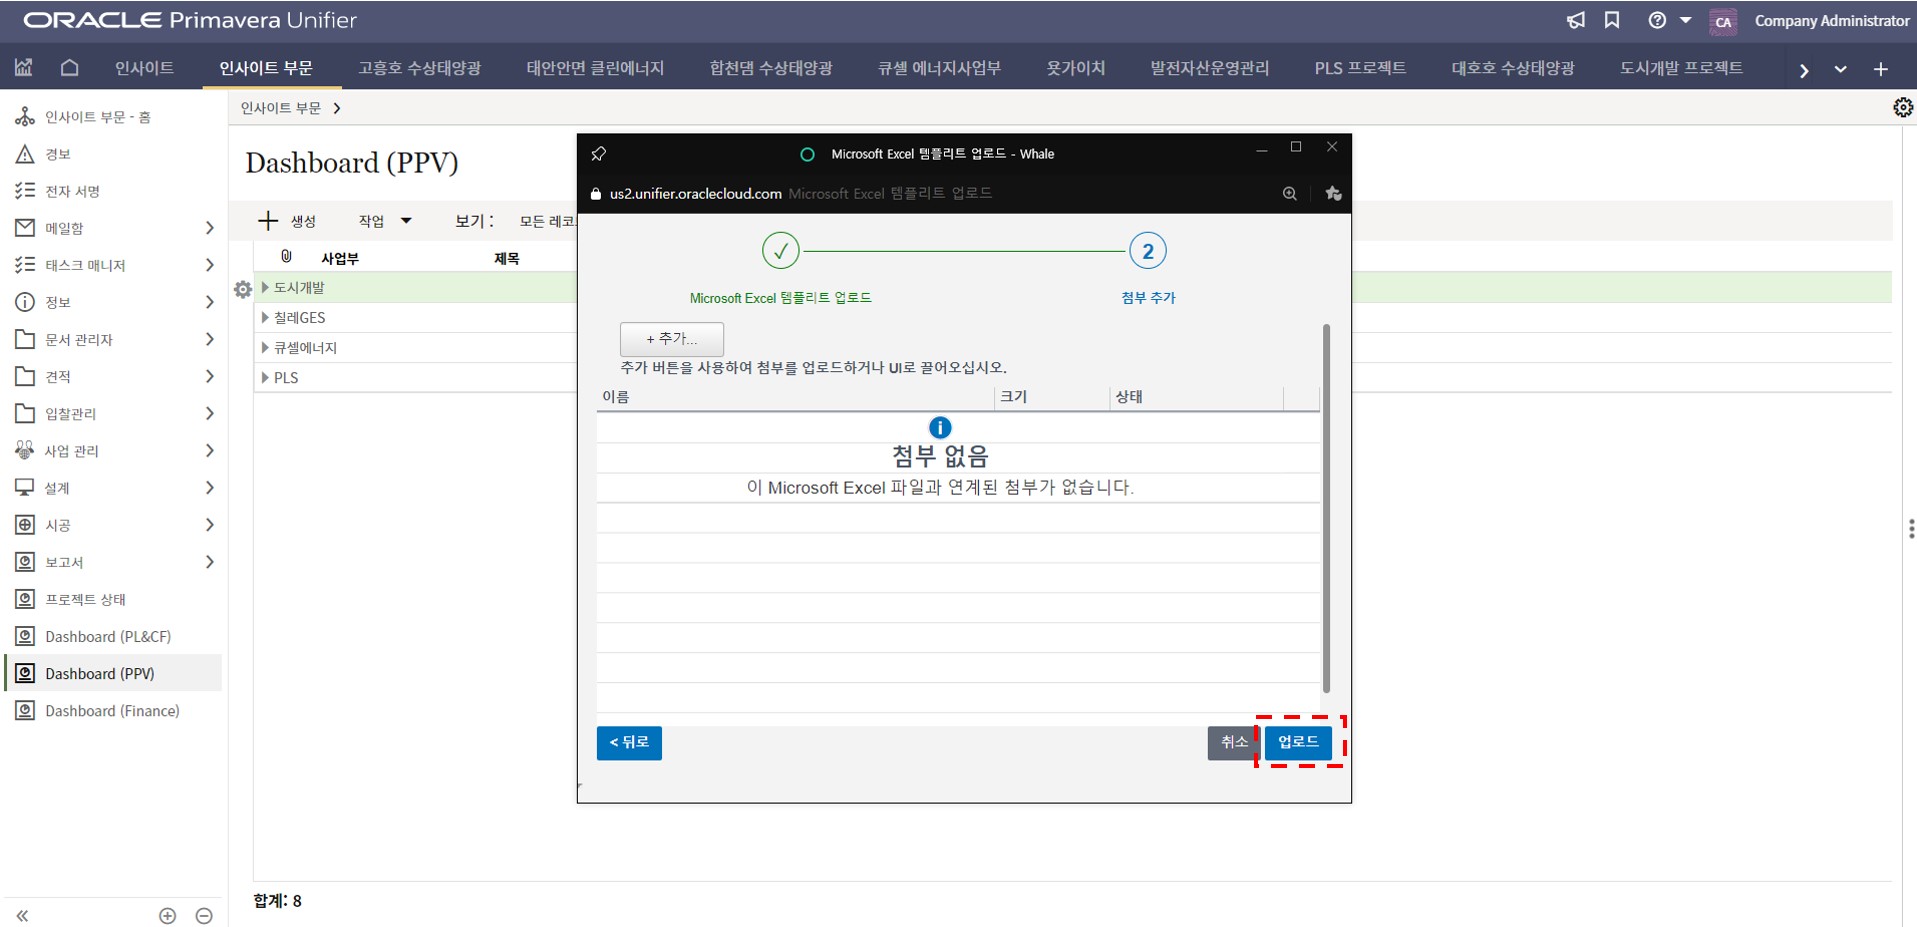Open the bookmarks icon in header
The height and width of the screenshot is (927, 1917).
(1612, 21)
